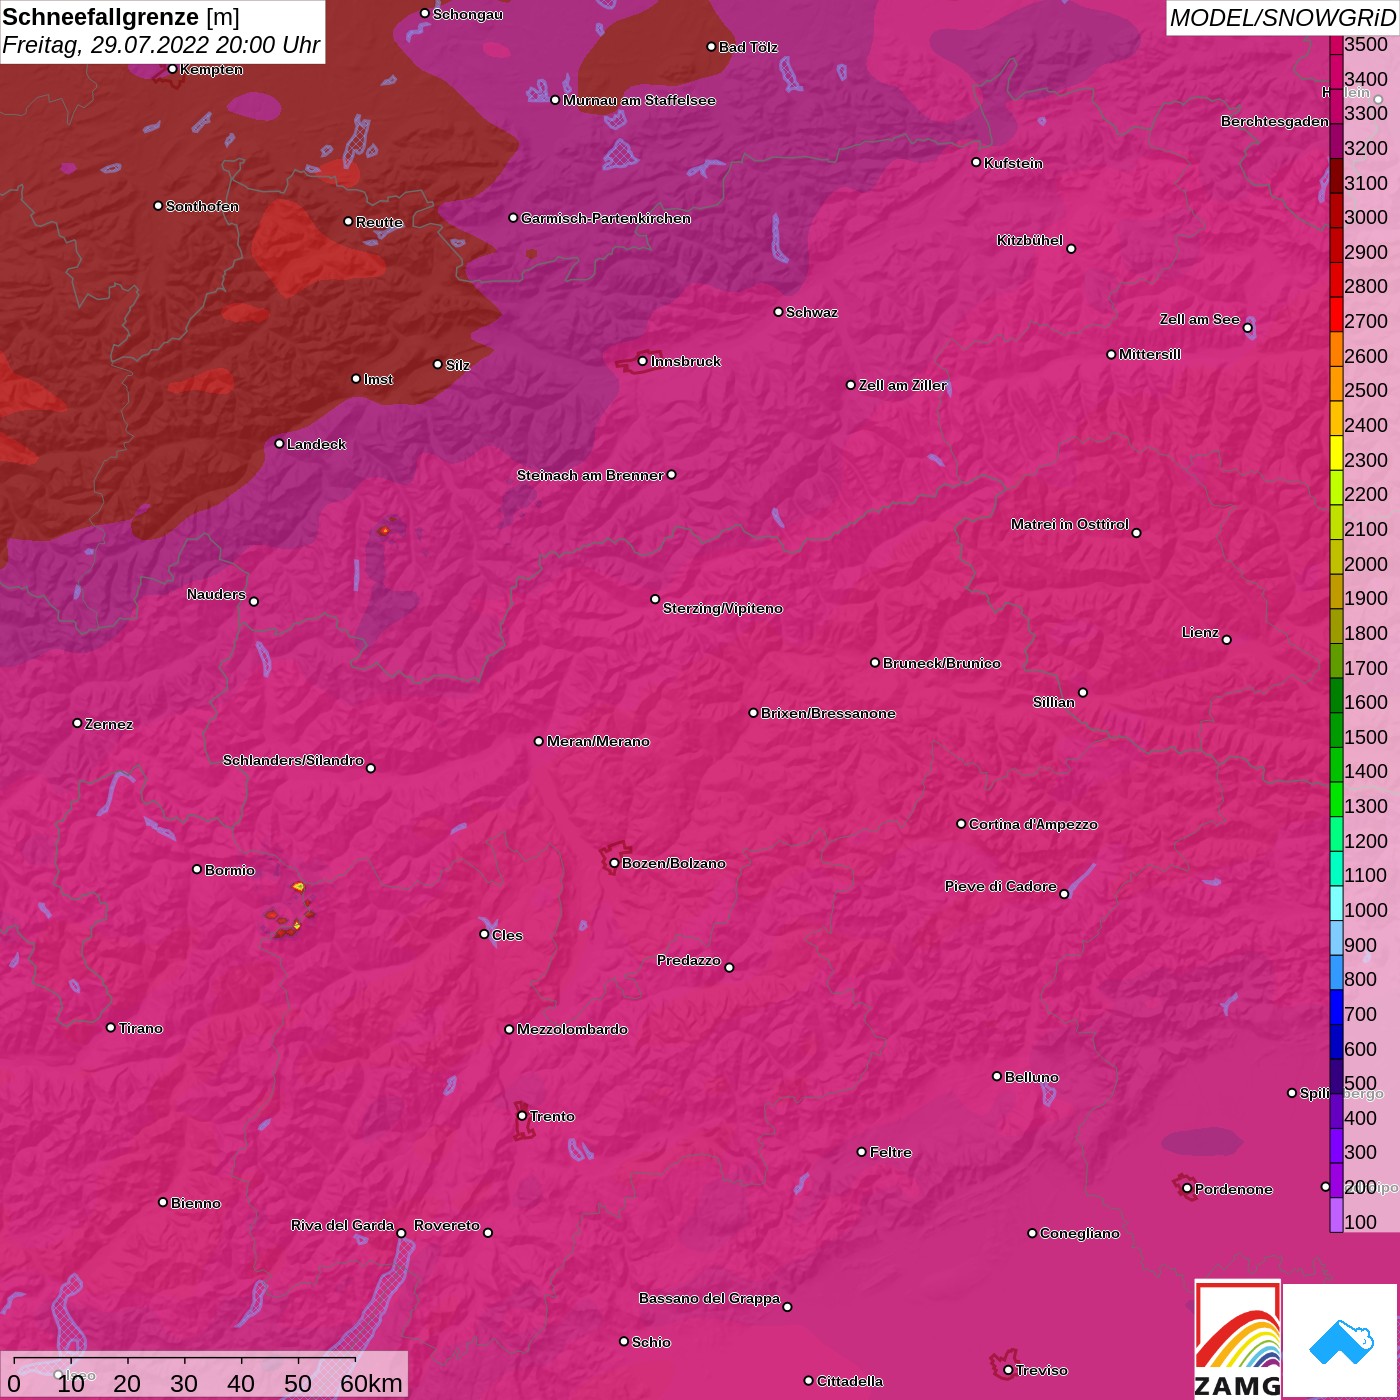Select the Bozen/Bolzano map marker
This screenshot has width=1400, height=1400.
pyautogui.click(x=614, y=863)
